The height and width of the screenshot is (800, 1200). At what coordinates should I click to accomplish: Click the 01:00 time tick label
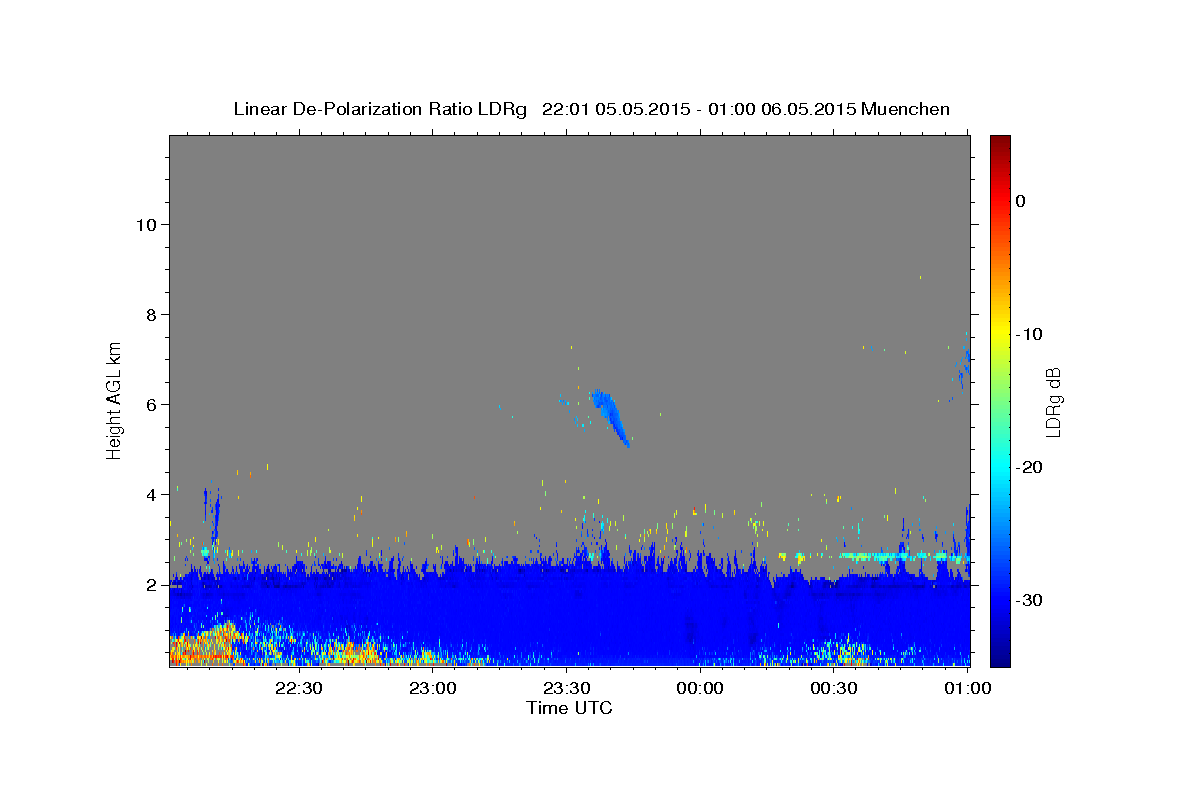pos(967,688)
